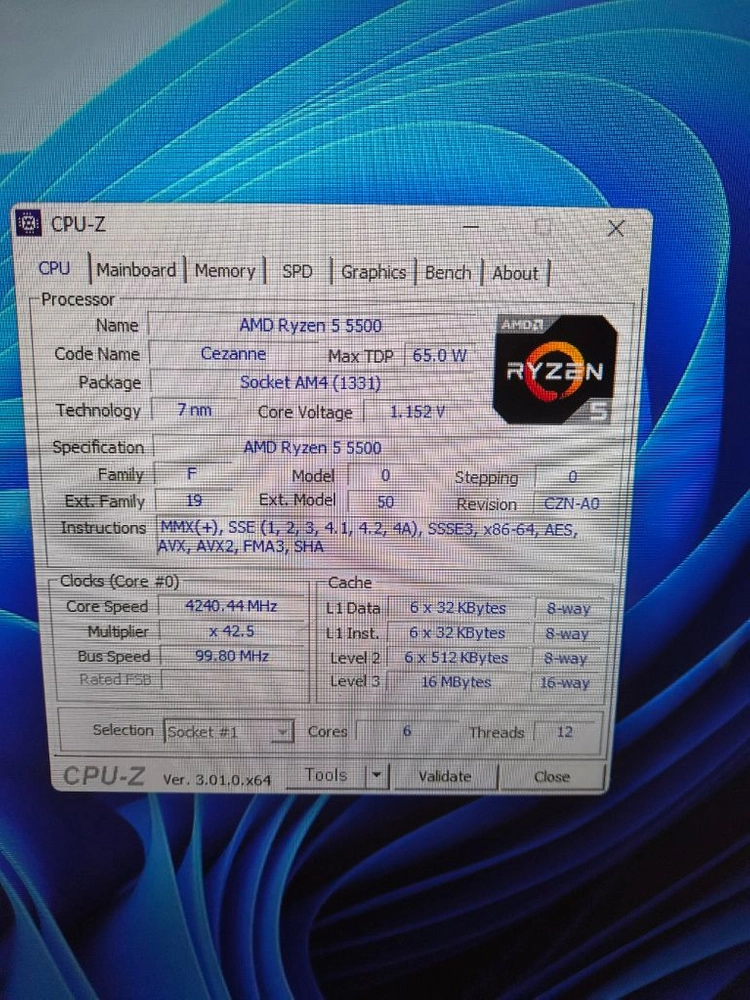This screenshot has width=750, height=1000.
Task: Click the Name field AMD Ryzen 5 5500
Action: tap(311, 325)
